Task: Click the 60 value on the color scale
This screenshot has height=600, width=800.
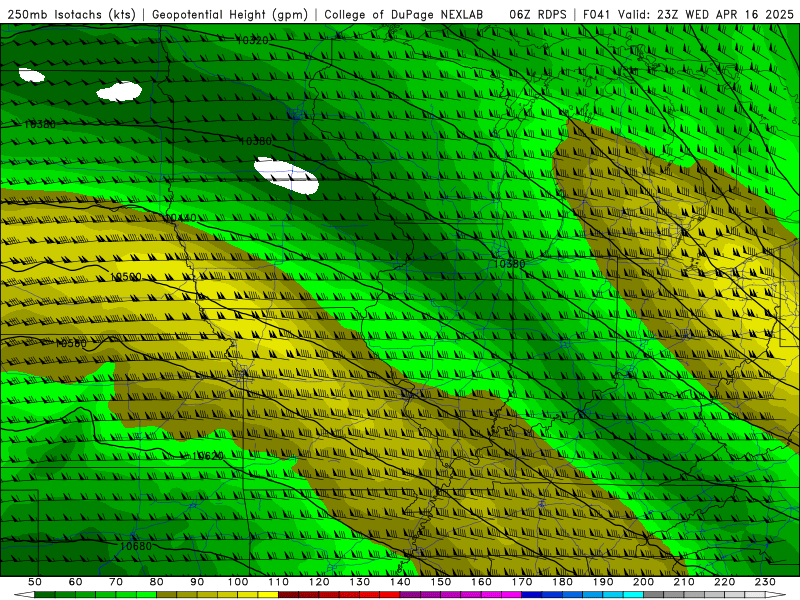Action: coord(75,582)
